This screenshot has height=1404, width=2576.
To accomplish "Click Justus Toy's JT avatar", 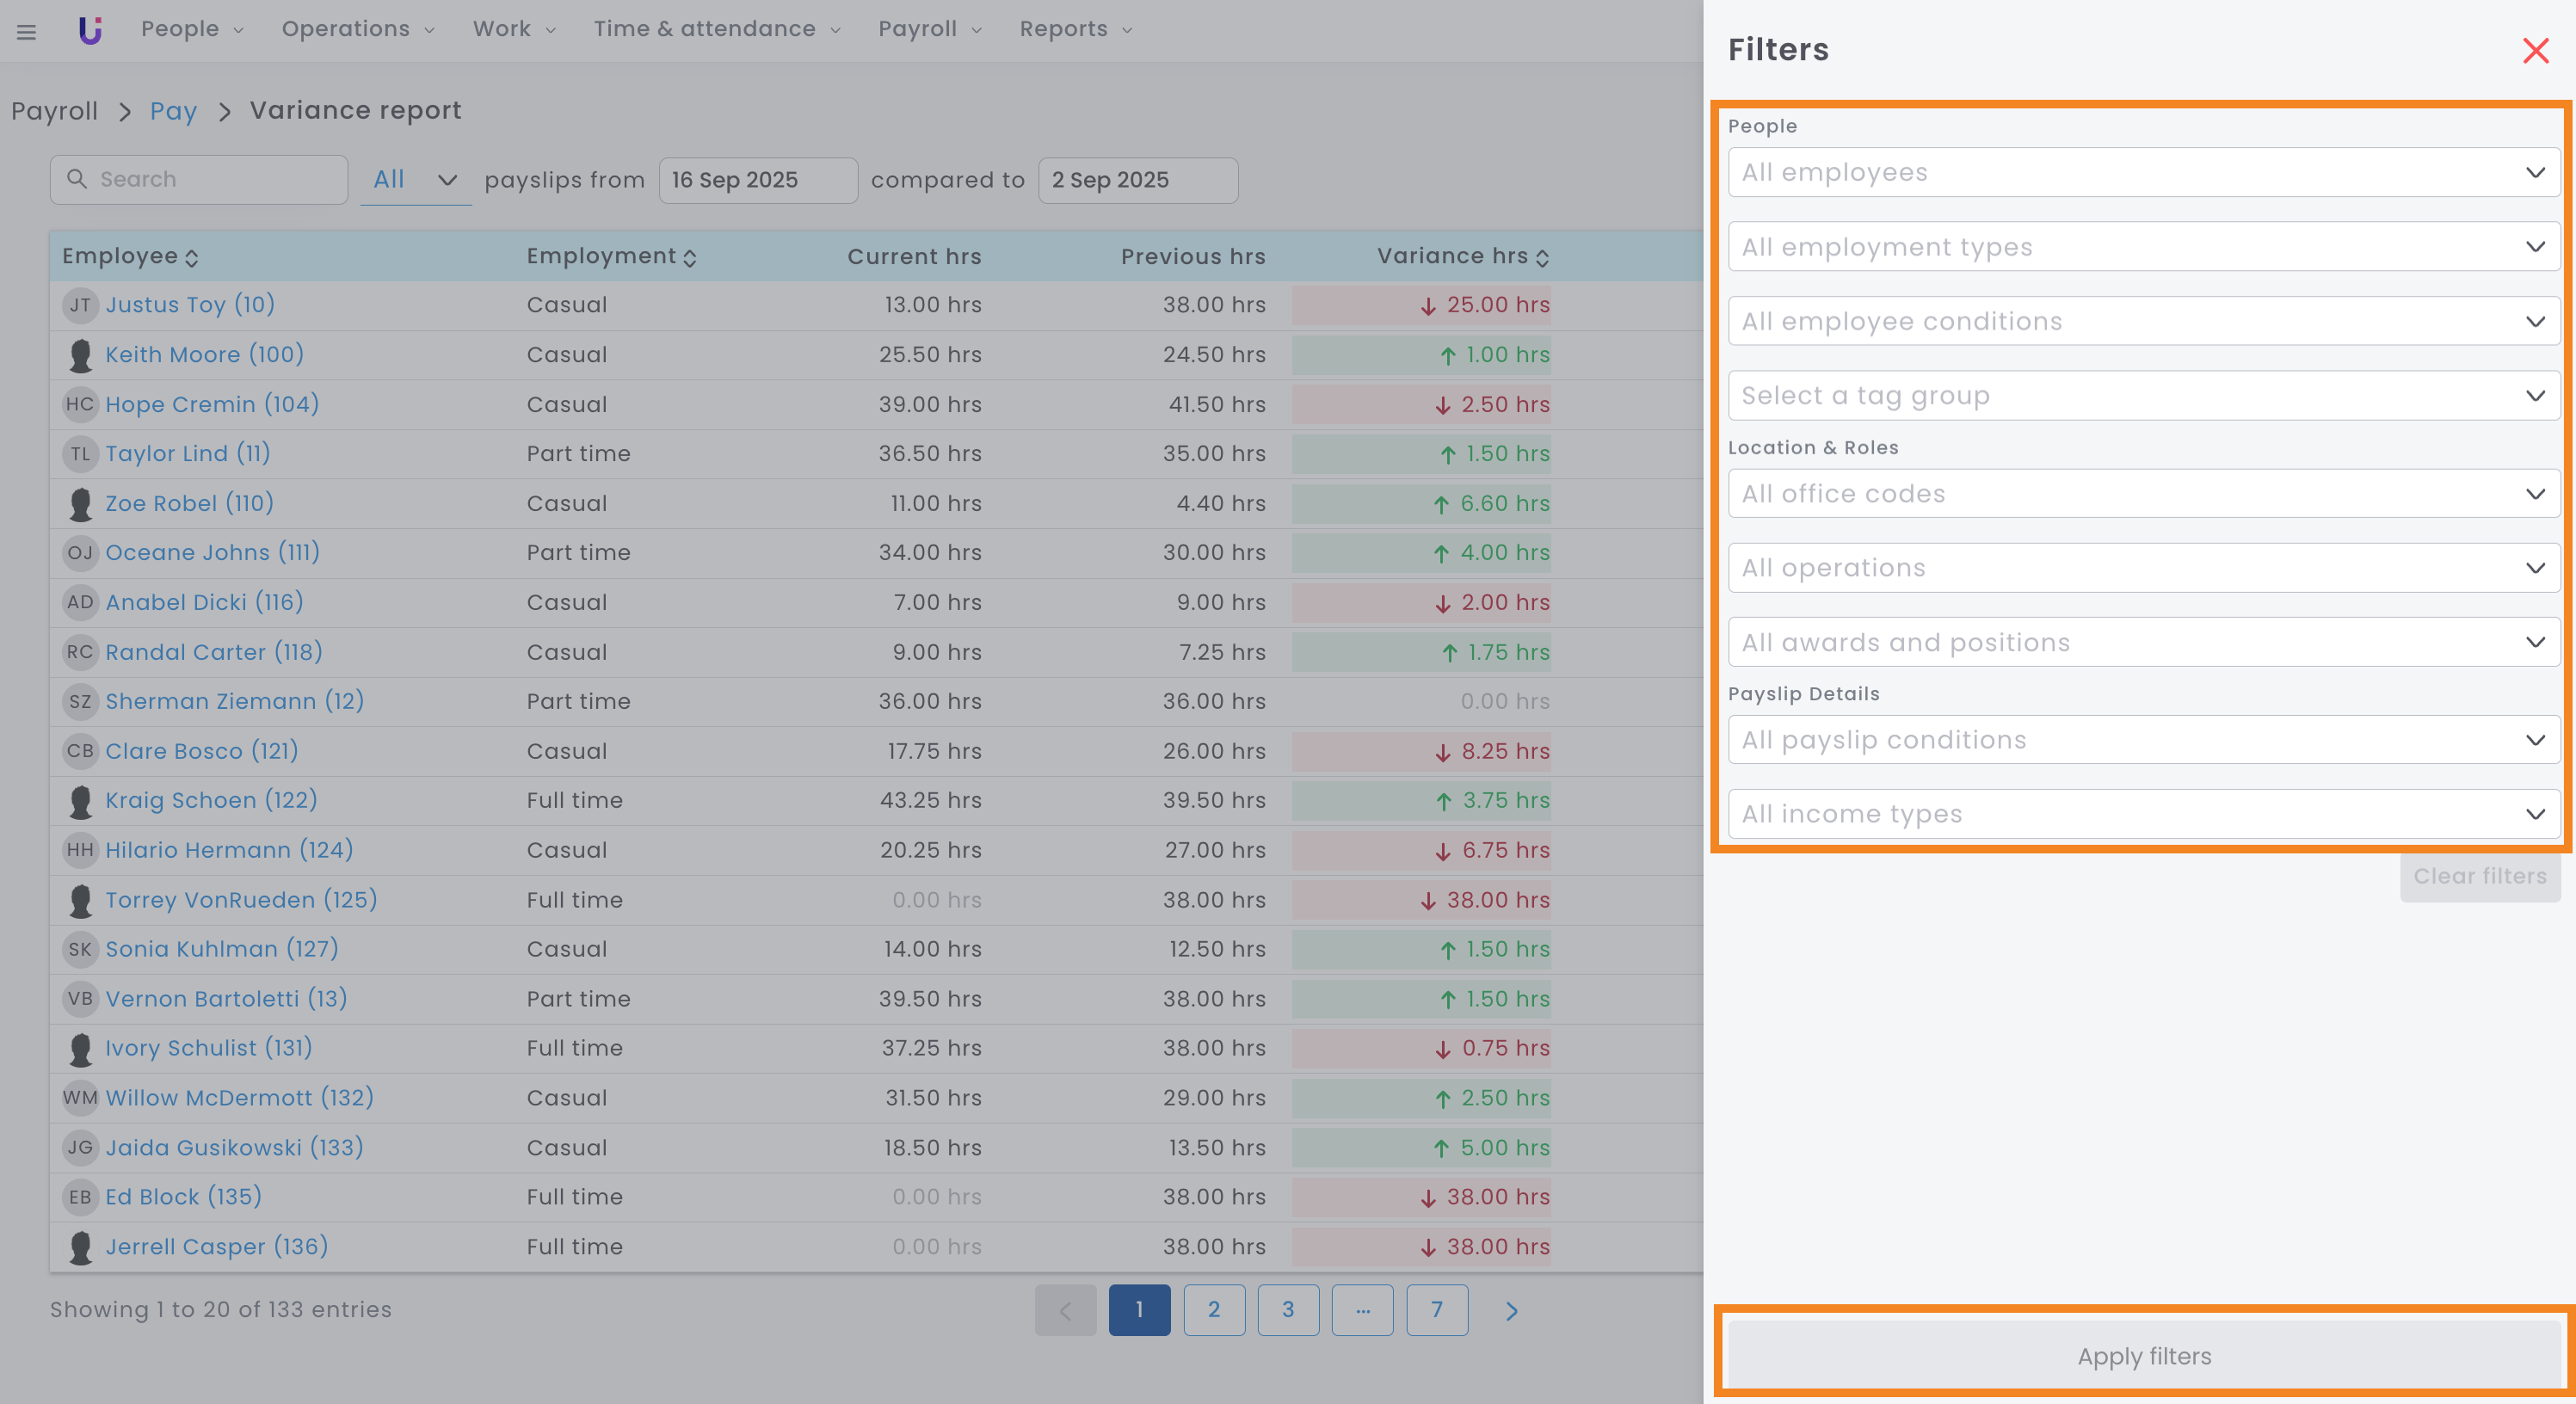I will coord(80,305).
